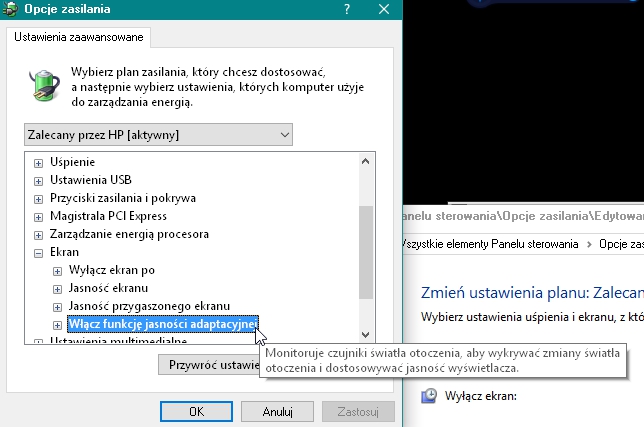Collapse the Ekran tree node
This screenshot has width=644, height=427.
(38, 253)
